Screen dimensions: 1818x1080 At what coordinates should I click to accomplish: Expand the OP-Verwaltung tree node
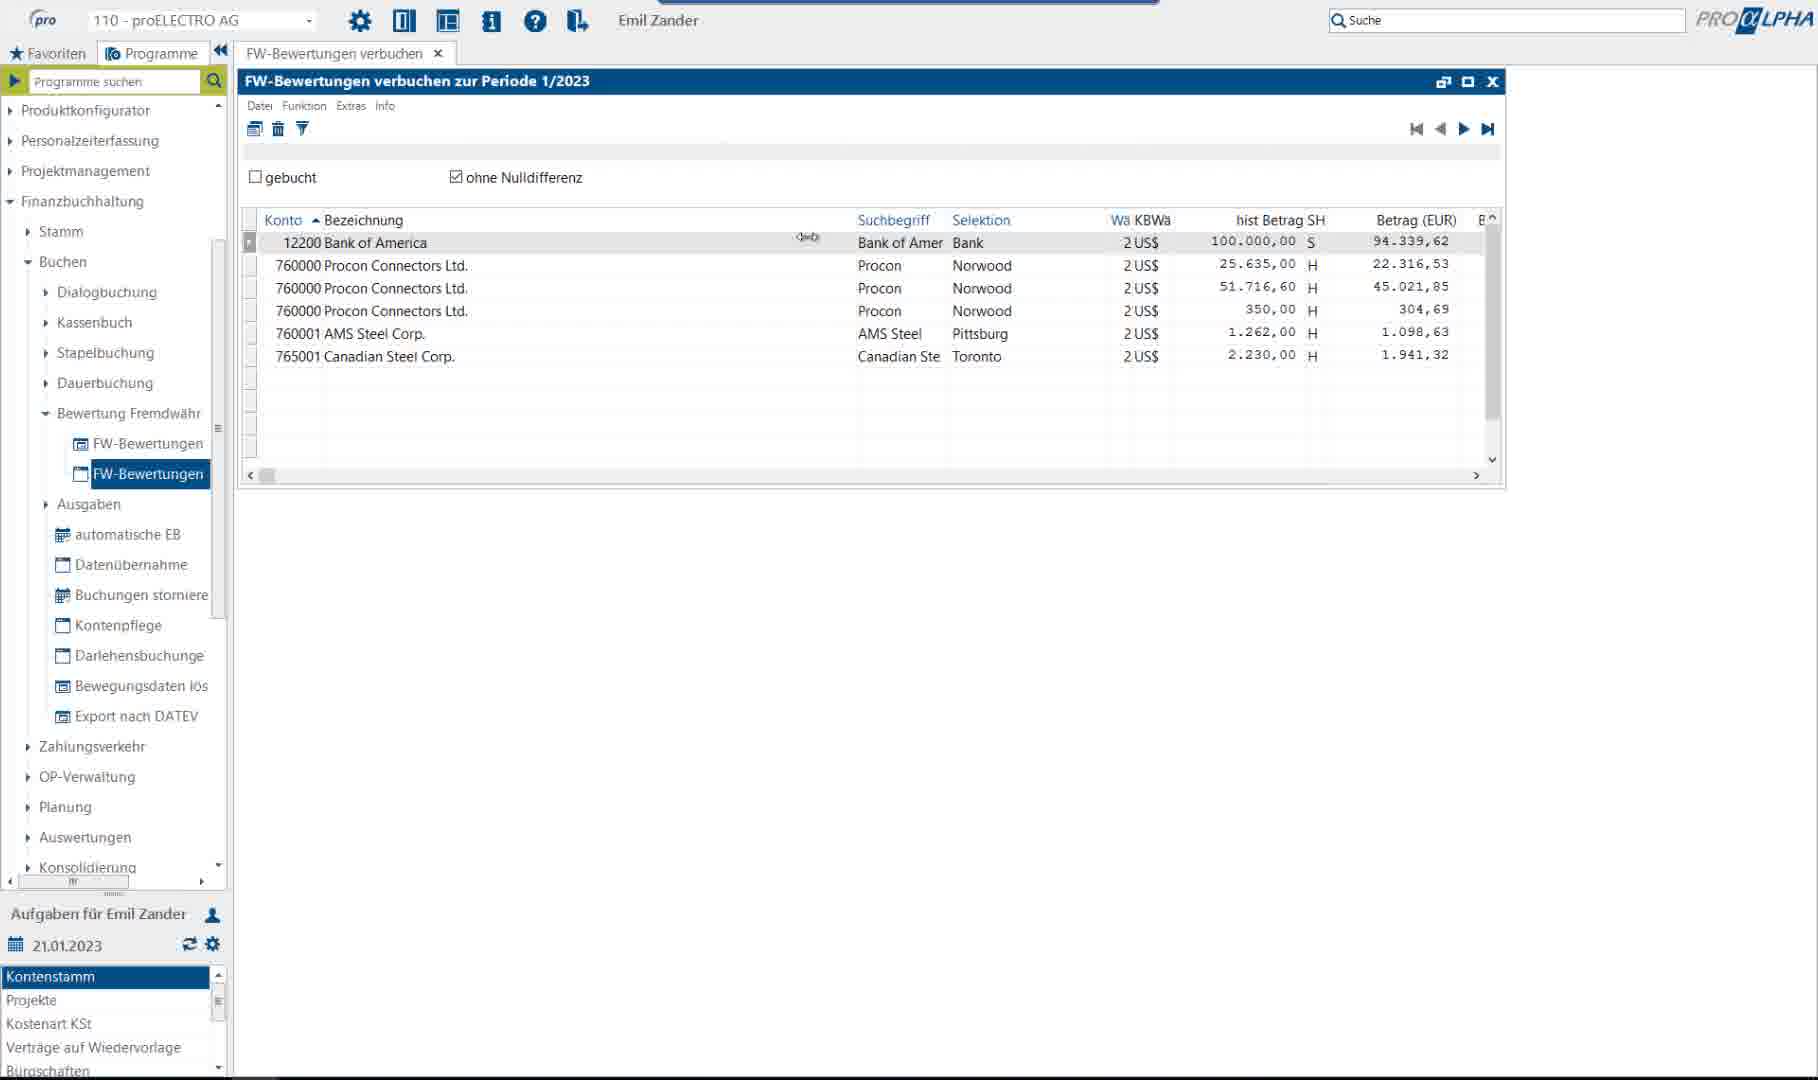click(x=28, y=777)
